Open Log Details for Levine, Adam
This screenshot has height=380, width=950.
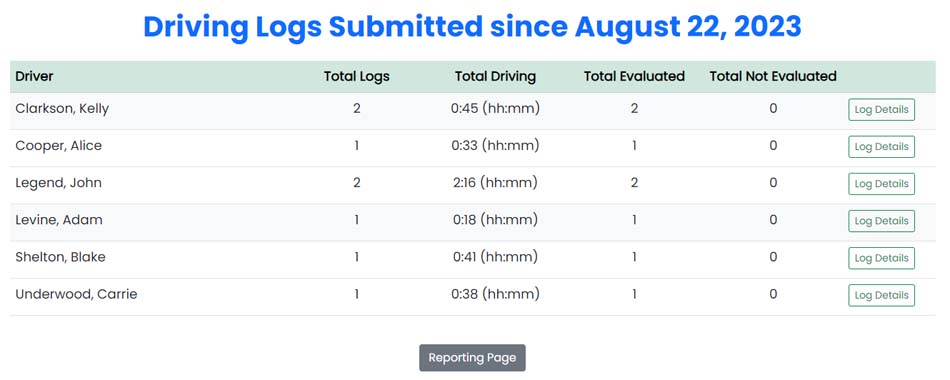pyautogui.click(x=881, y=221)
